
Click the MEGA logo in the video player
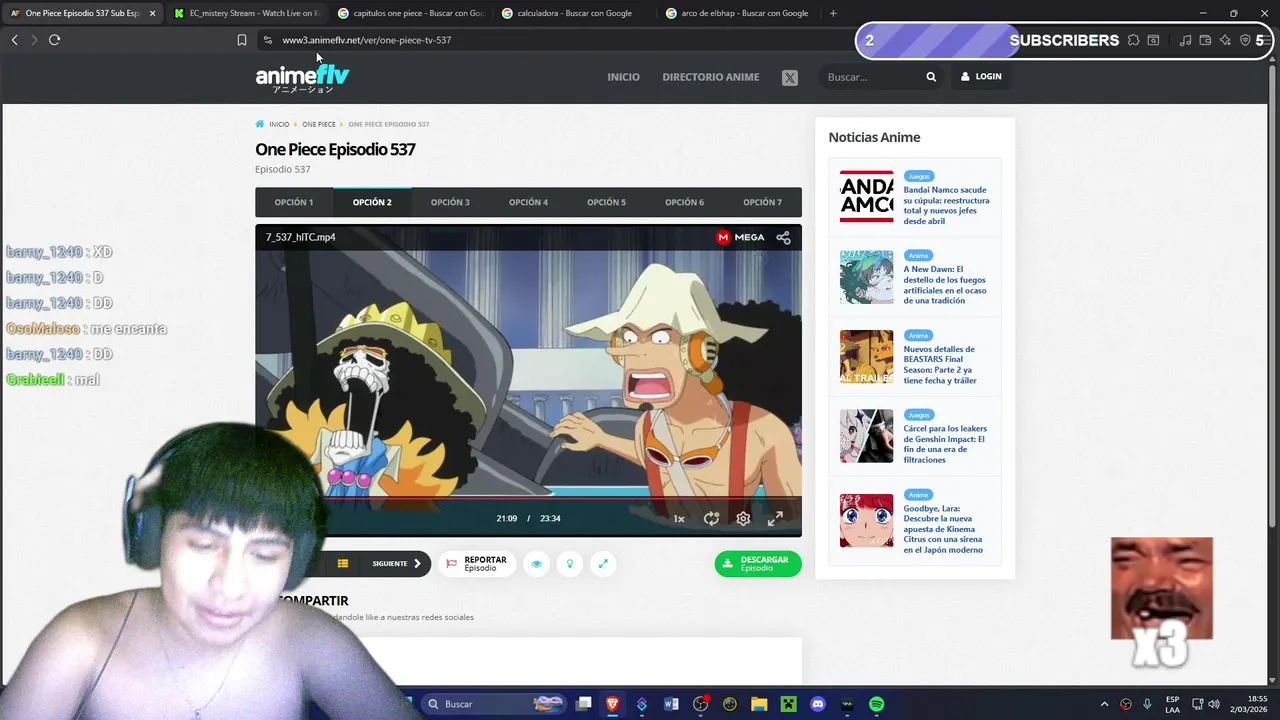(x=740, y=237)
